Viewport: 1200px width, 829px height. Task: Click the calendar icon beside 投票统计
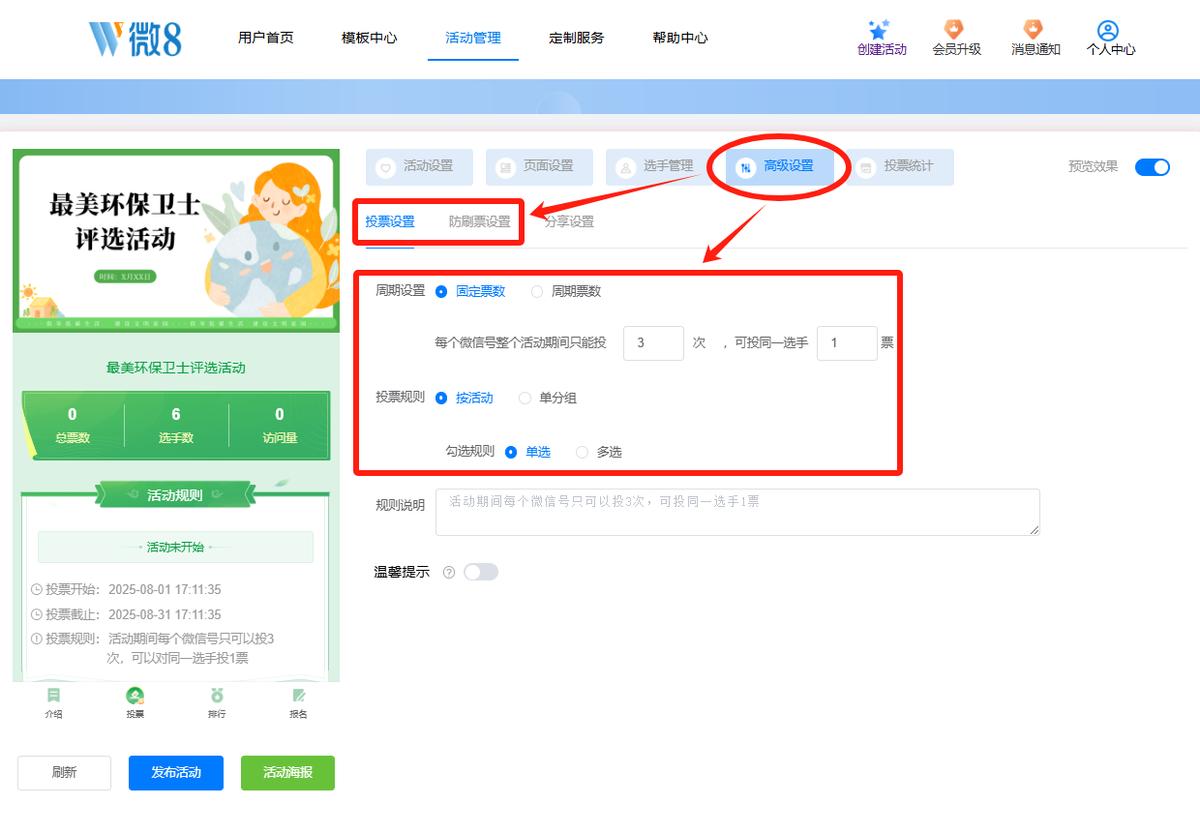pos(866,167)
